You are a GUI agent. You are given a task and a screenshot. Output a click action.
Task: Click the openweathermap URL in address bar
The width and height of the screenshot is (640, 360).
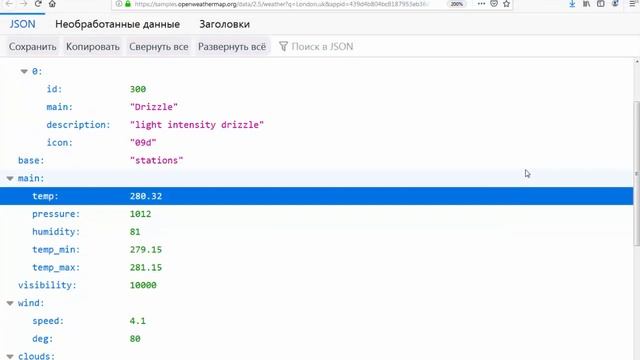(281, 4)
